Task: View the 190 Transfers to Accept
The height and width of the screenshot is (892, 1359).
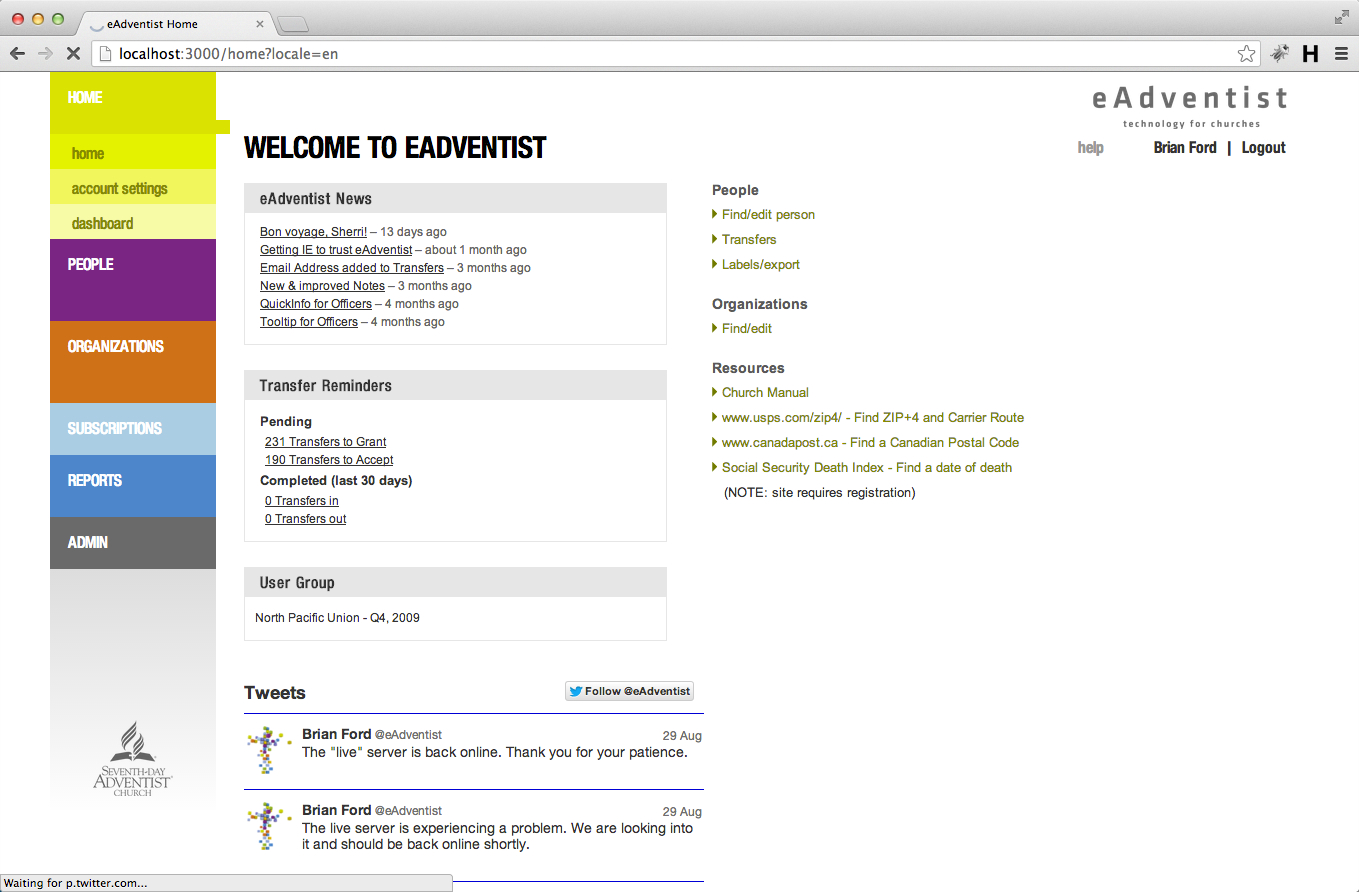Action: pos(329,460)
